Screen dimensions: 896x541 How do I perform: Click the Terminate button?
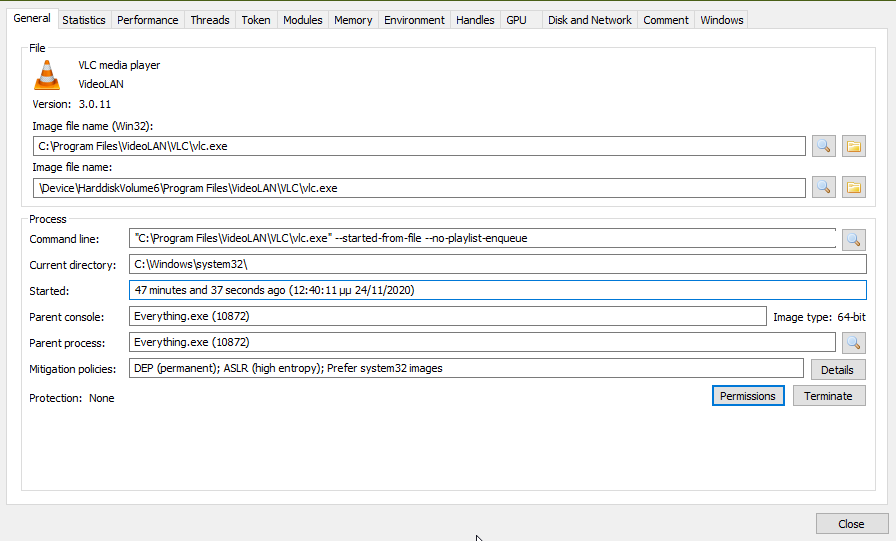(829, 396)
